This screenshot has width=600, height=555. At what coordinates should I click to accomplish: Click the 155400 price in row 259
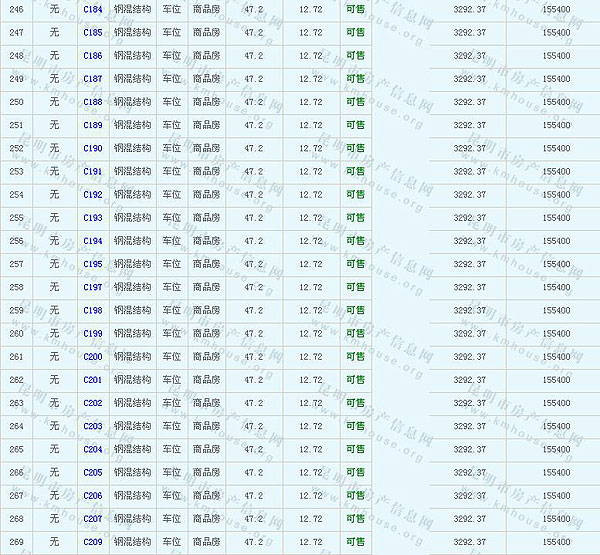pyautogui.click(x=556, y=310)
